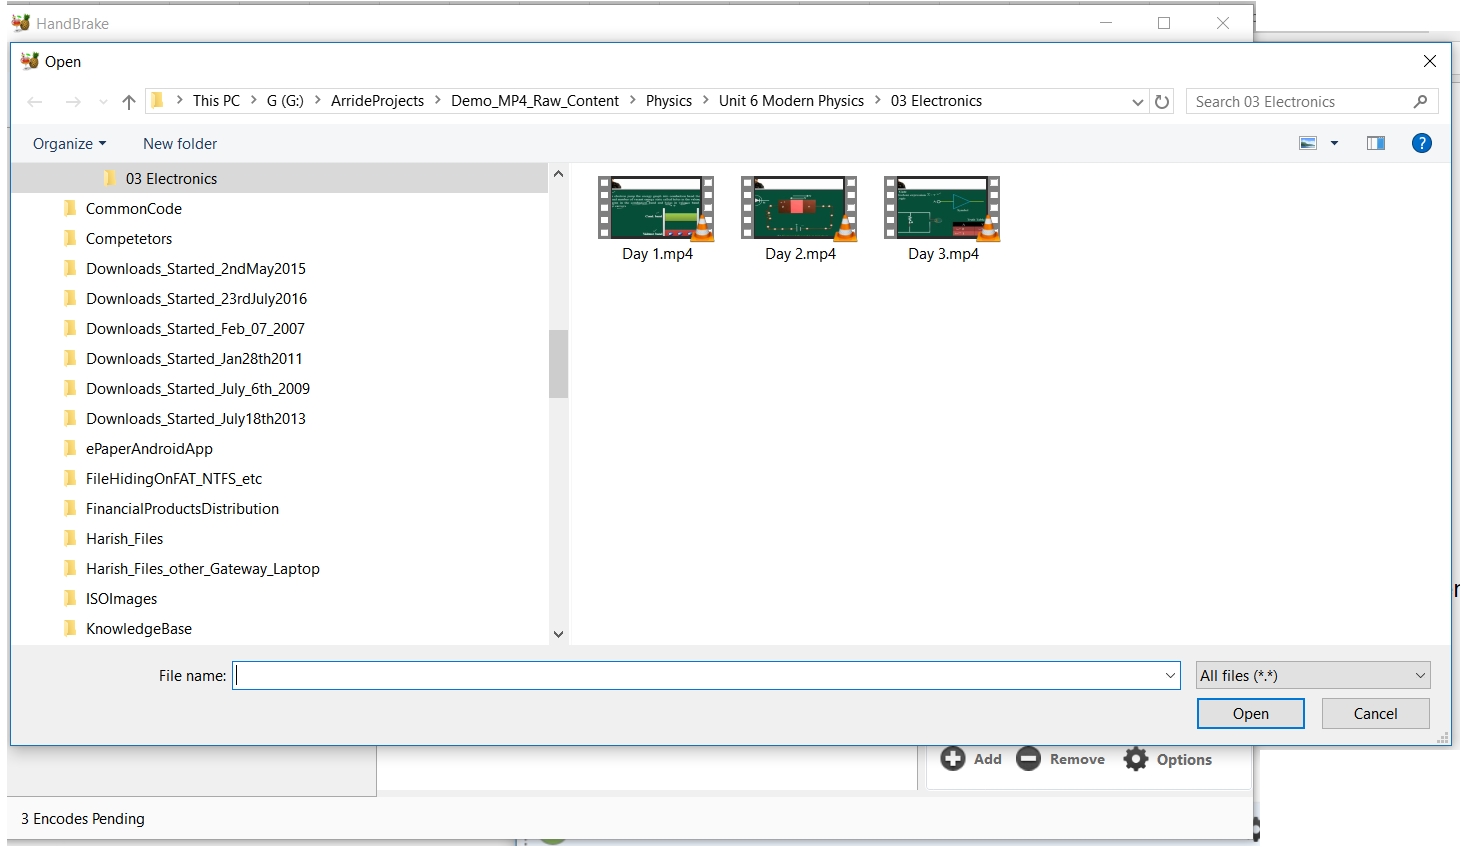Screen dimensions: 1461x849
Task: Open the Organize menu
Action: (x=69, y=144)
